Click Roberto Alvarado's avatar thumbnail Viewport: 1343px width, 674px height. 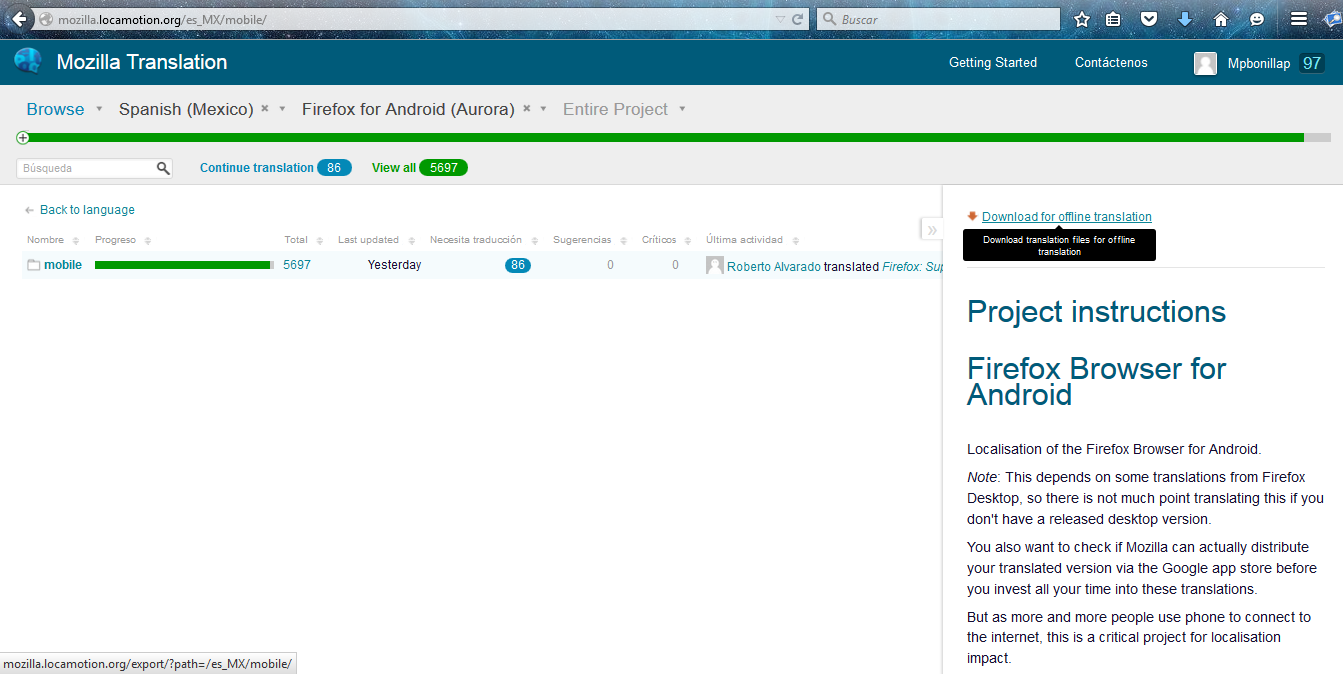(715, 265)
